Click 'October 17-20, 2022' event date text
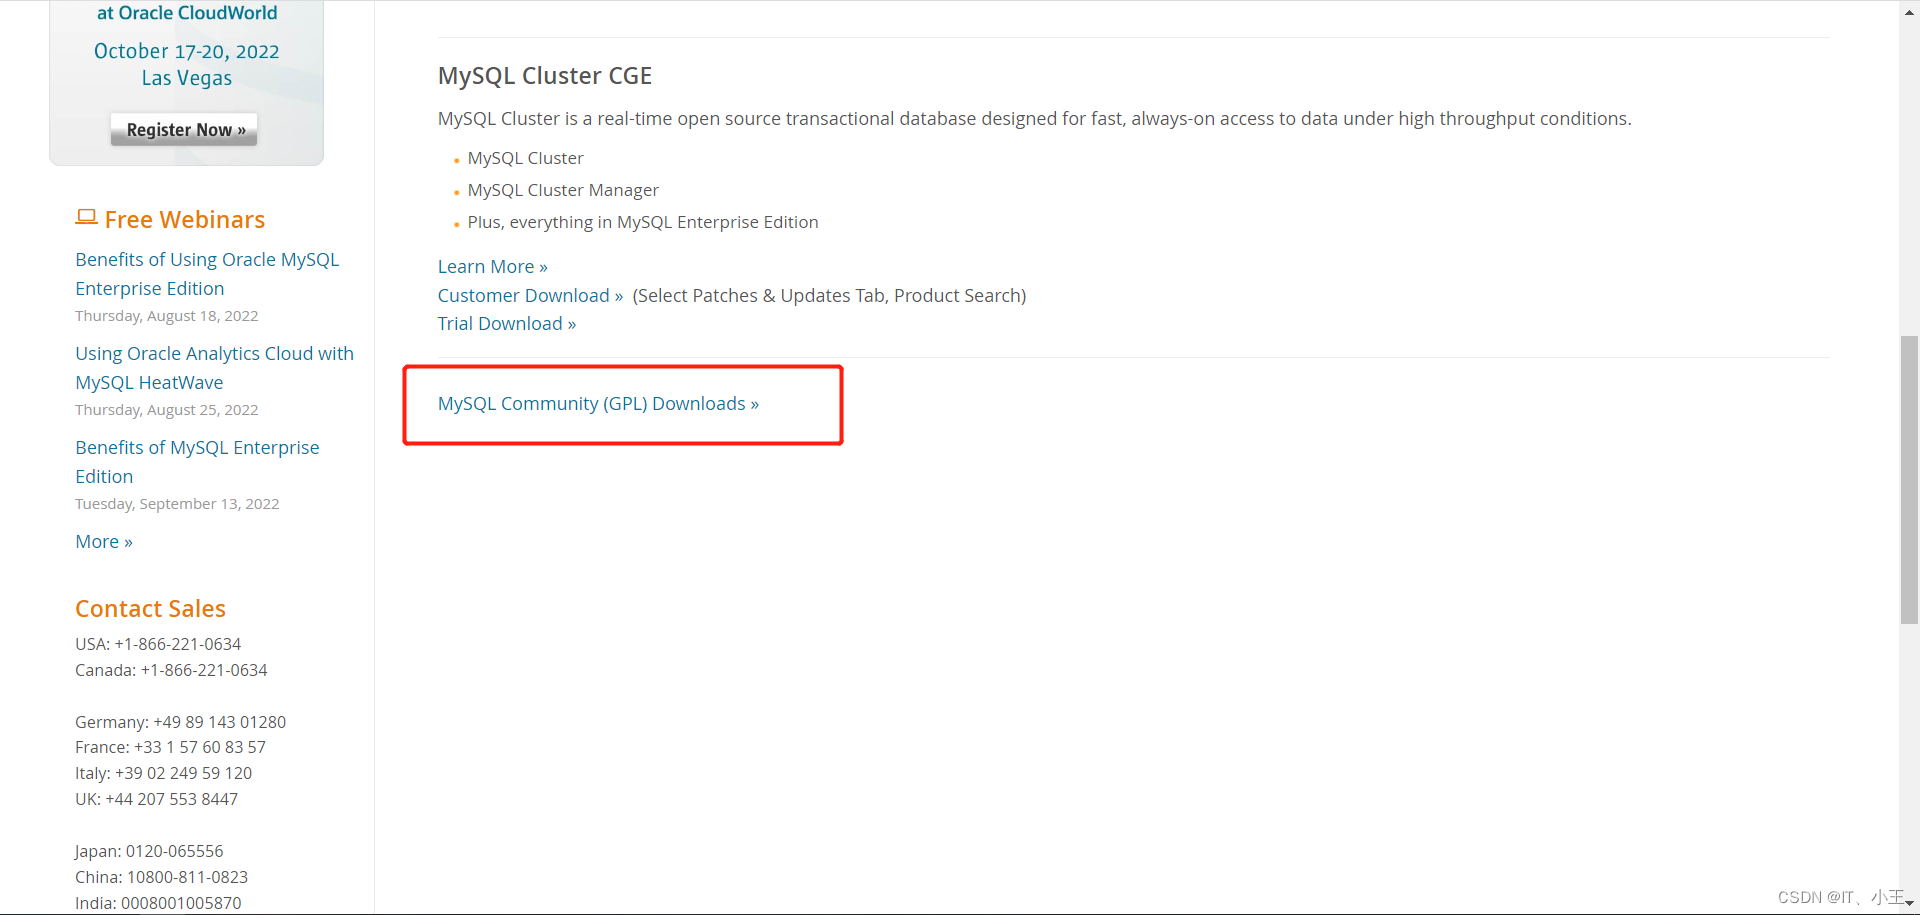The image size is (1920, 915). [x=186, y=51]
